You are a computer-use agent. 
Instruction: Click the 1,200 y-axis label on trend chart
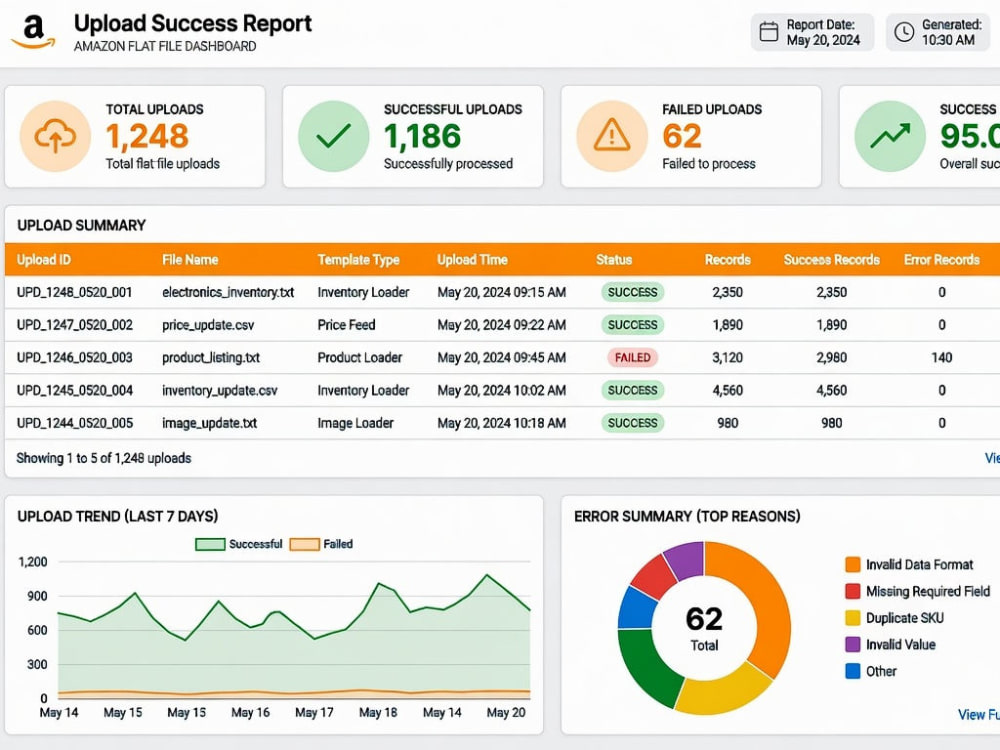tap(33, 562)
